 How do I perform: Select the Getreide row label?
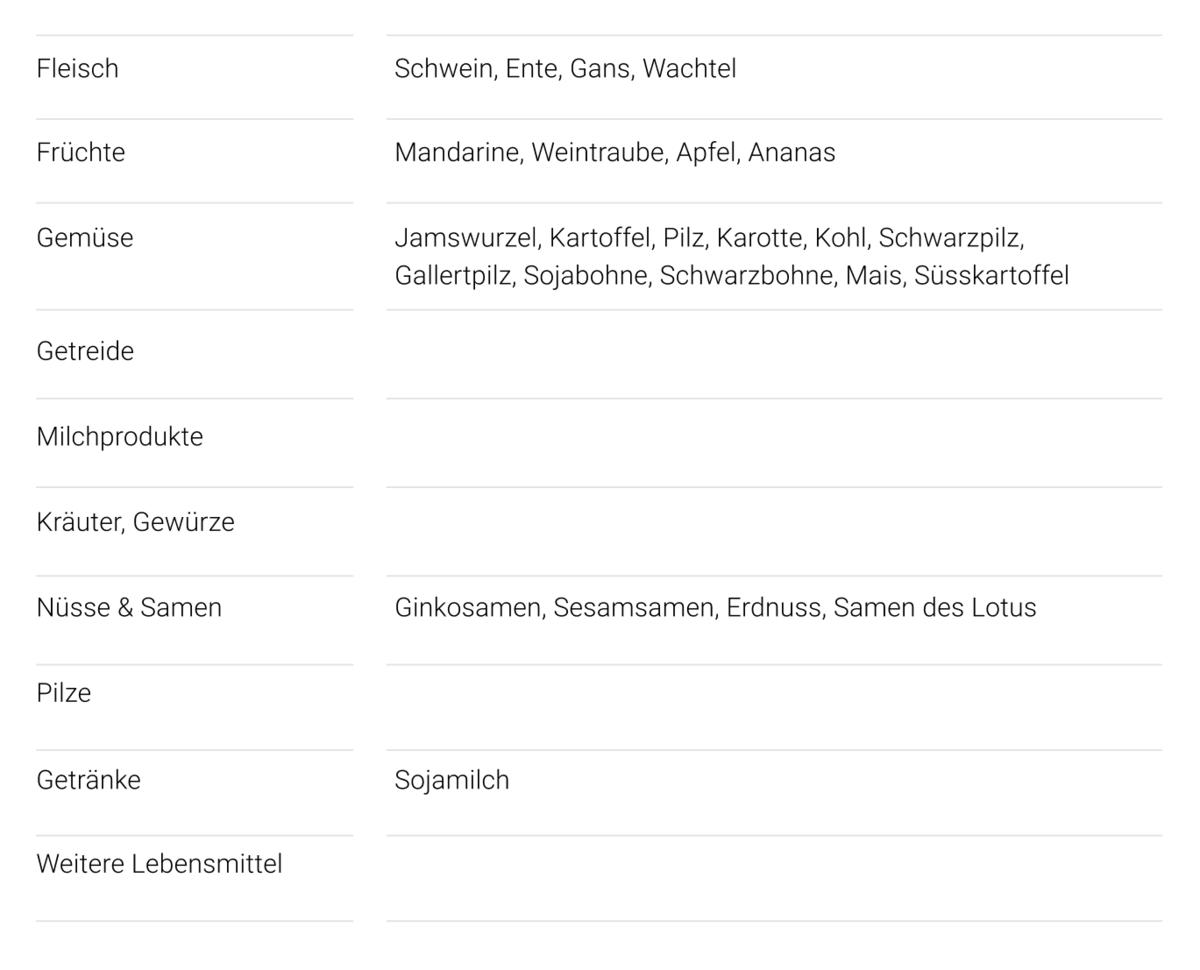click(x=84, y=352)
